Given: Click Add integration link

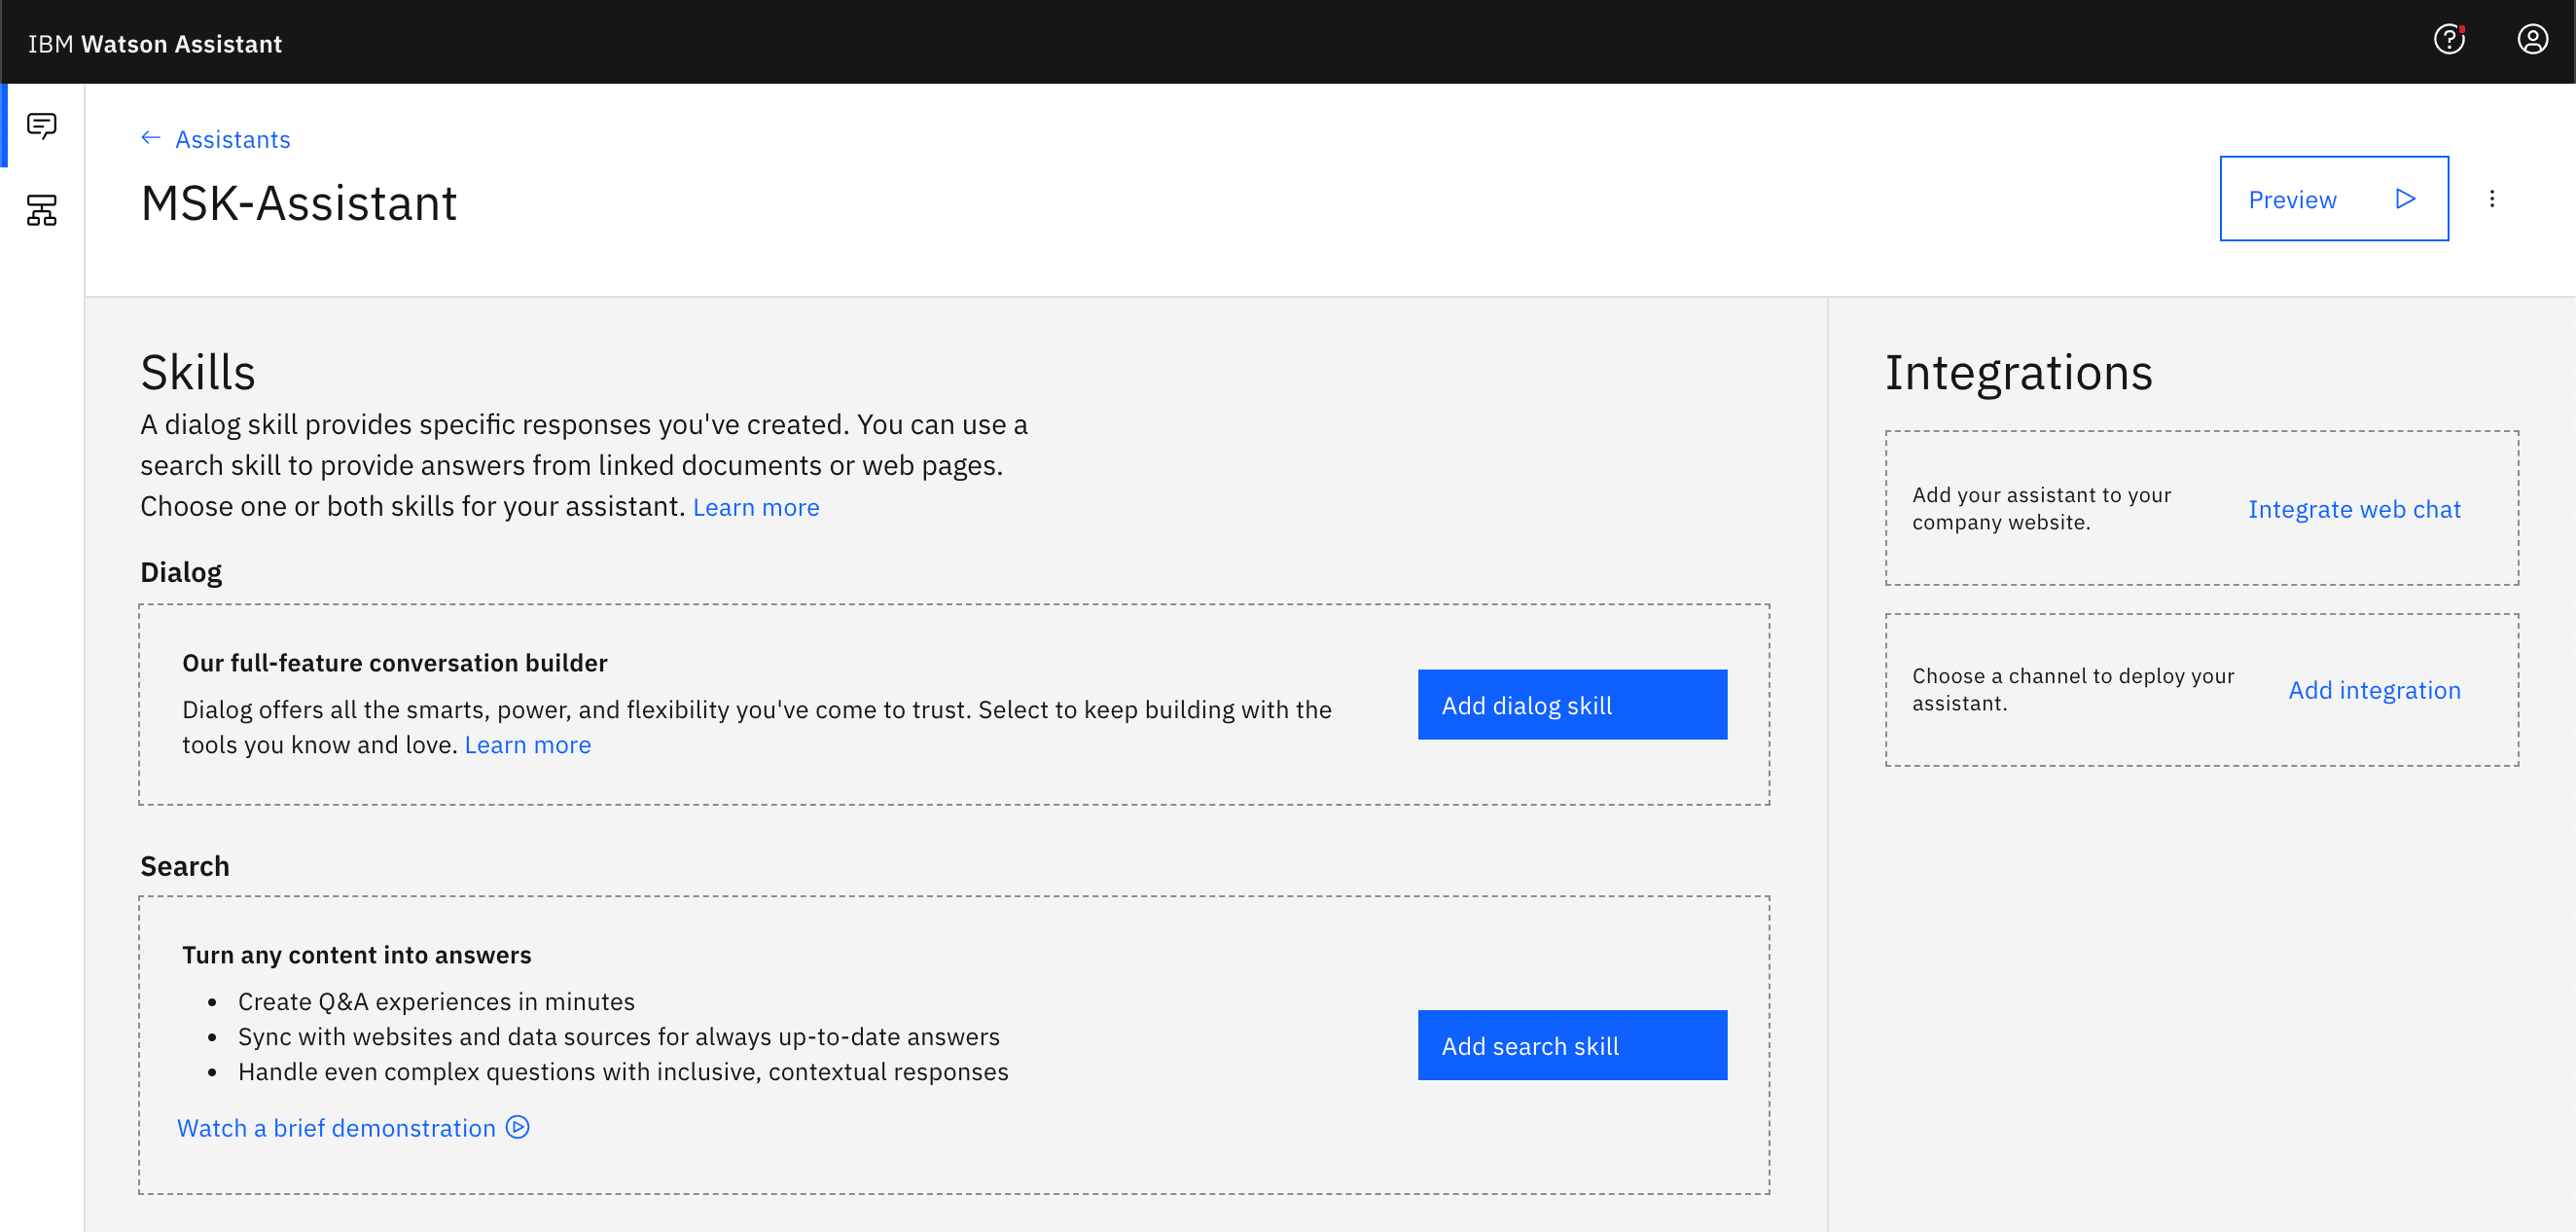Looking at the screenshot, I should 2374,690.
